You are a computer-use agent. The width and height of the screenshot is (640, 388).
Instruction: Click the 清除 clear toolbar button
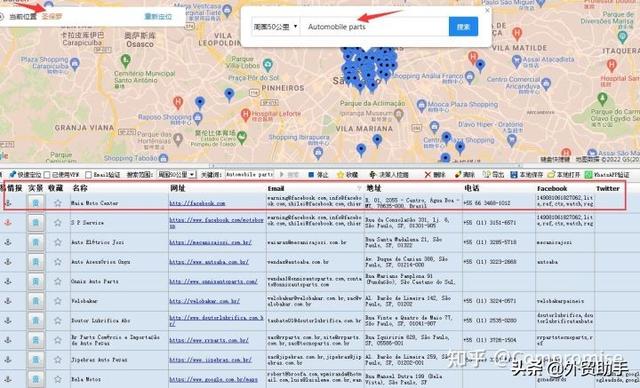[465, 175]
